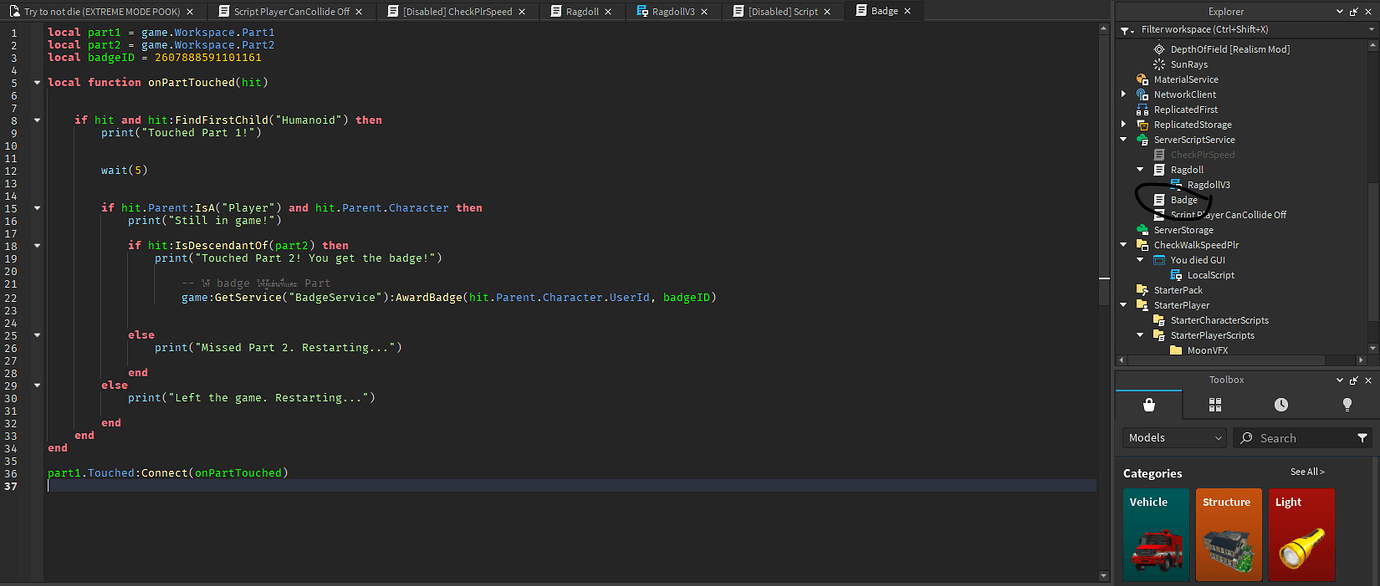Image resolution: width=1380 pixels, height=586 pixels.
Task: Switch to the Ragdoll script tab
Action: coord(581,11)
